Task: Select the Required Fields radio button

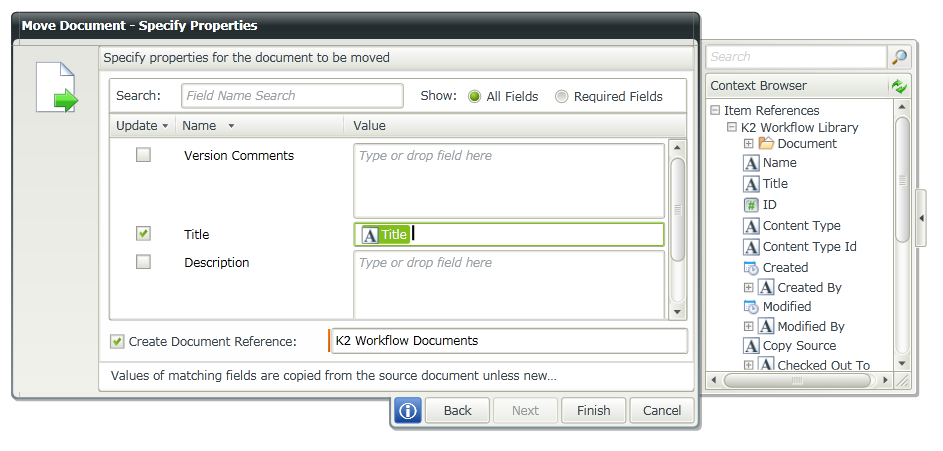Action: [x=562, y=97]
